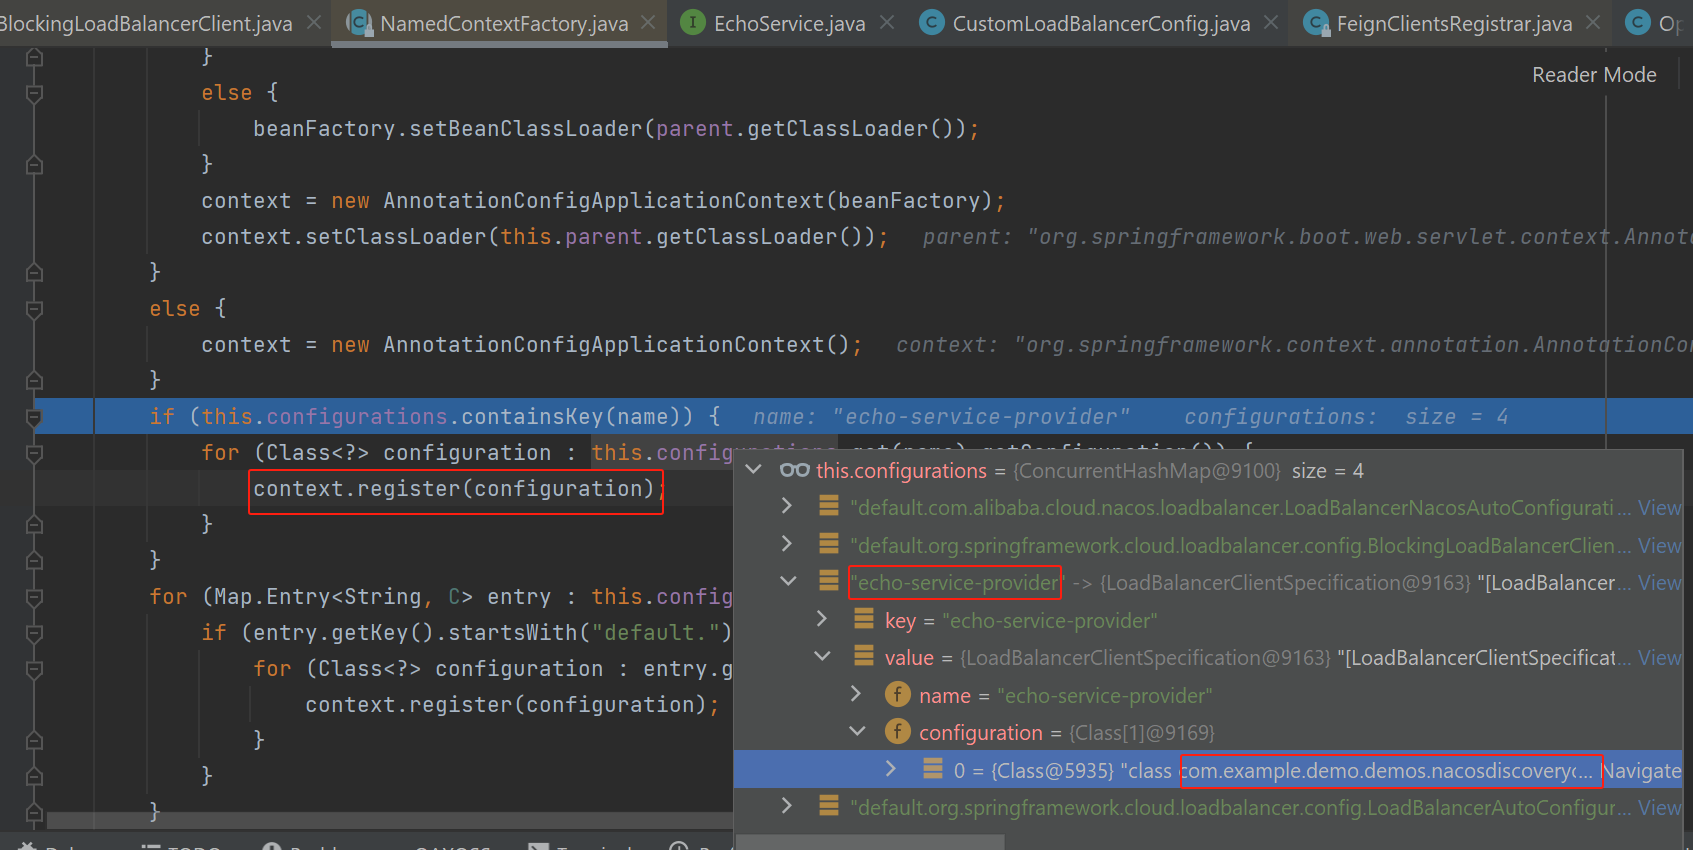The height and width of the screenshot is (850, 1693).
Task: Close CustomLoadBalancerConfig.java tab
Action: (x=1271, y=22)
